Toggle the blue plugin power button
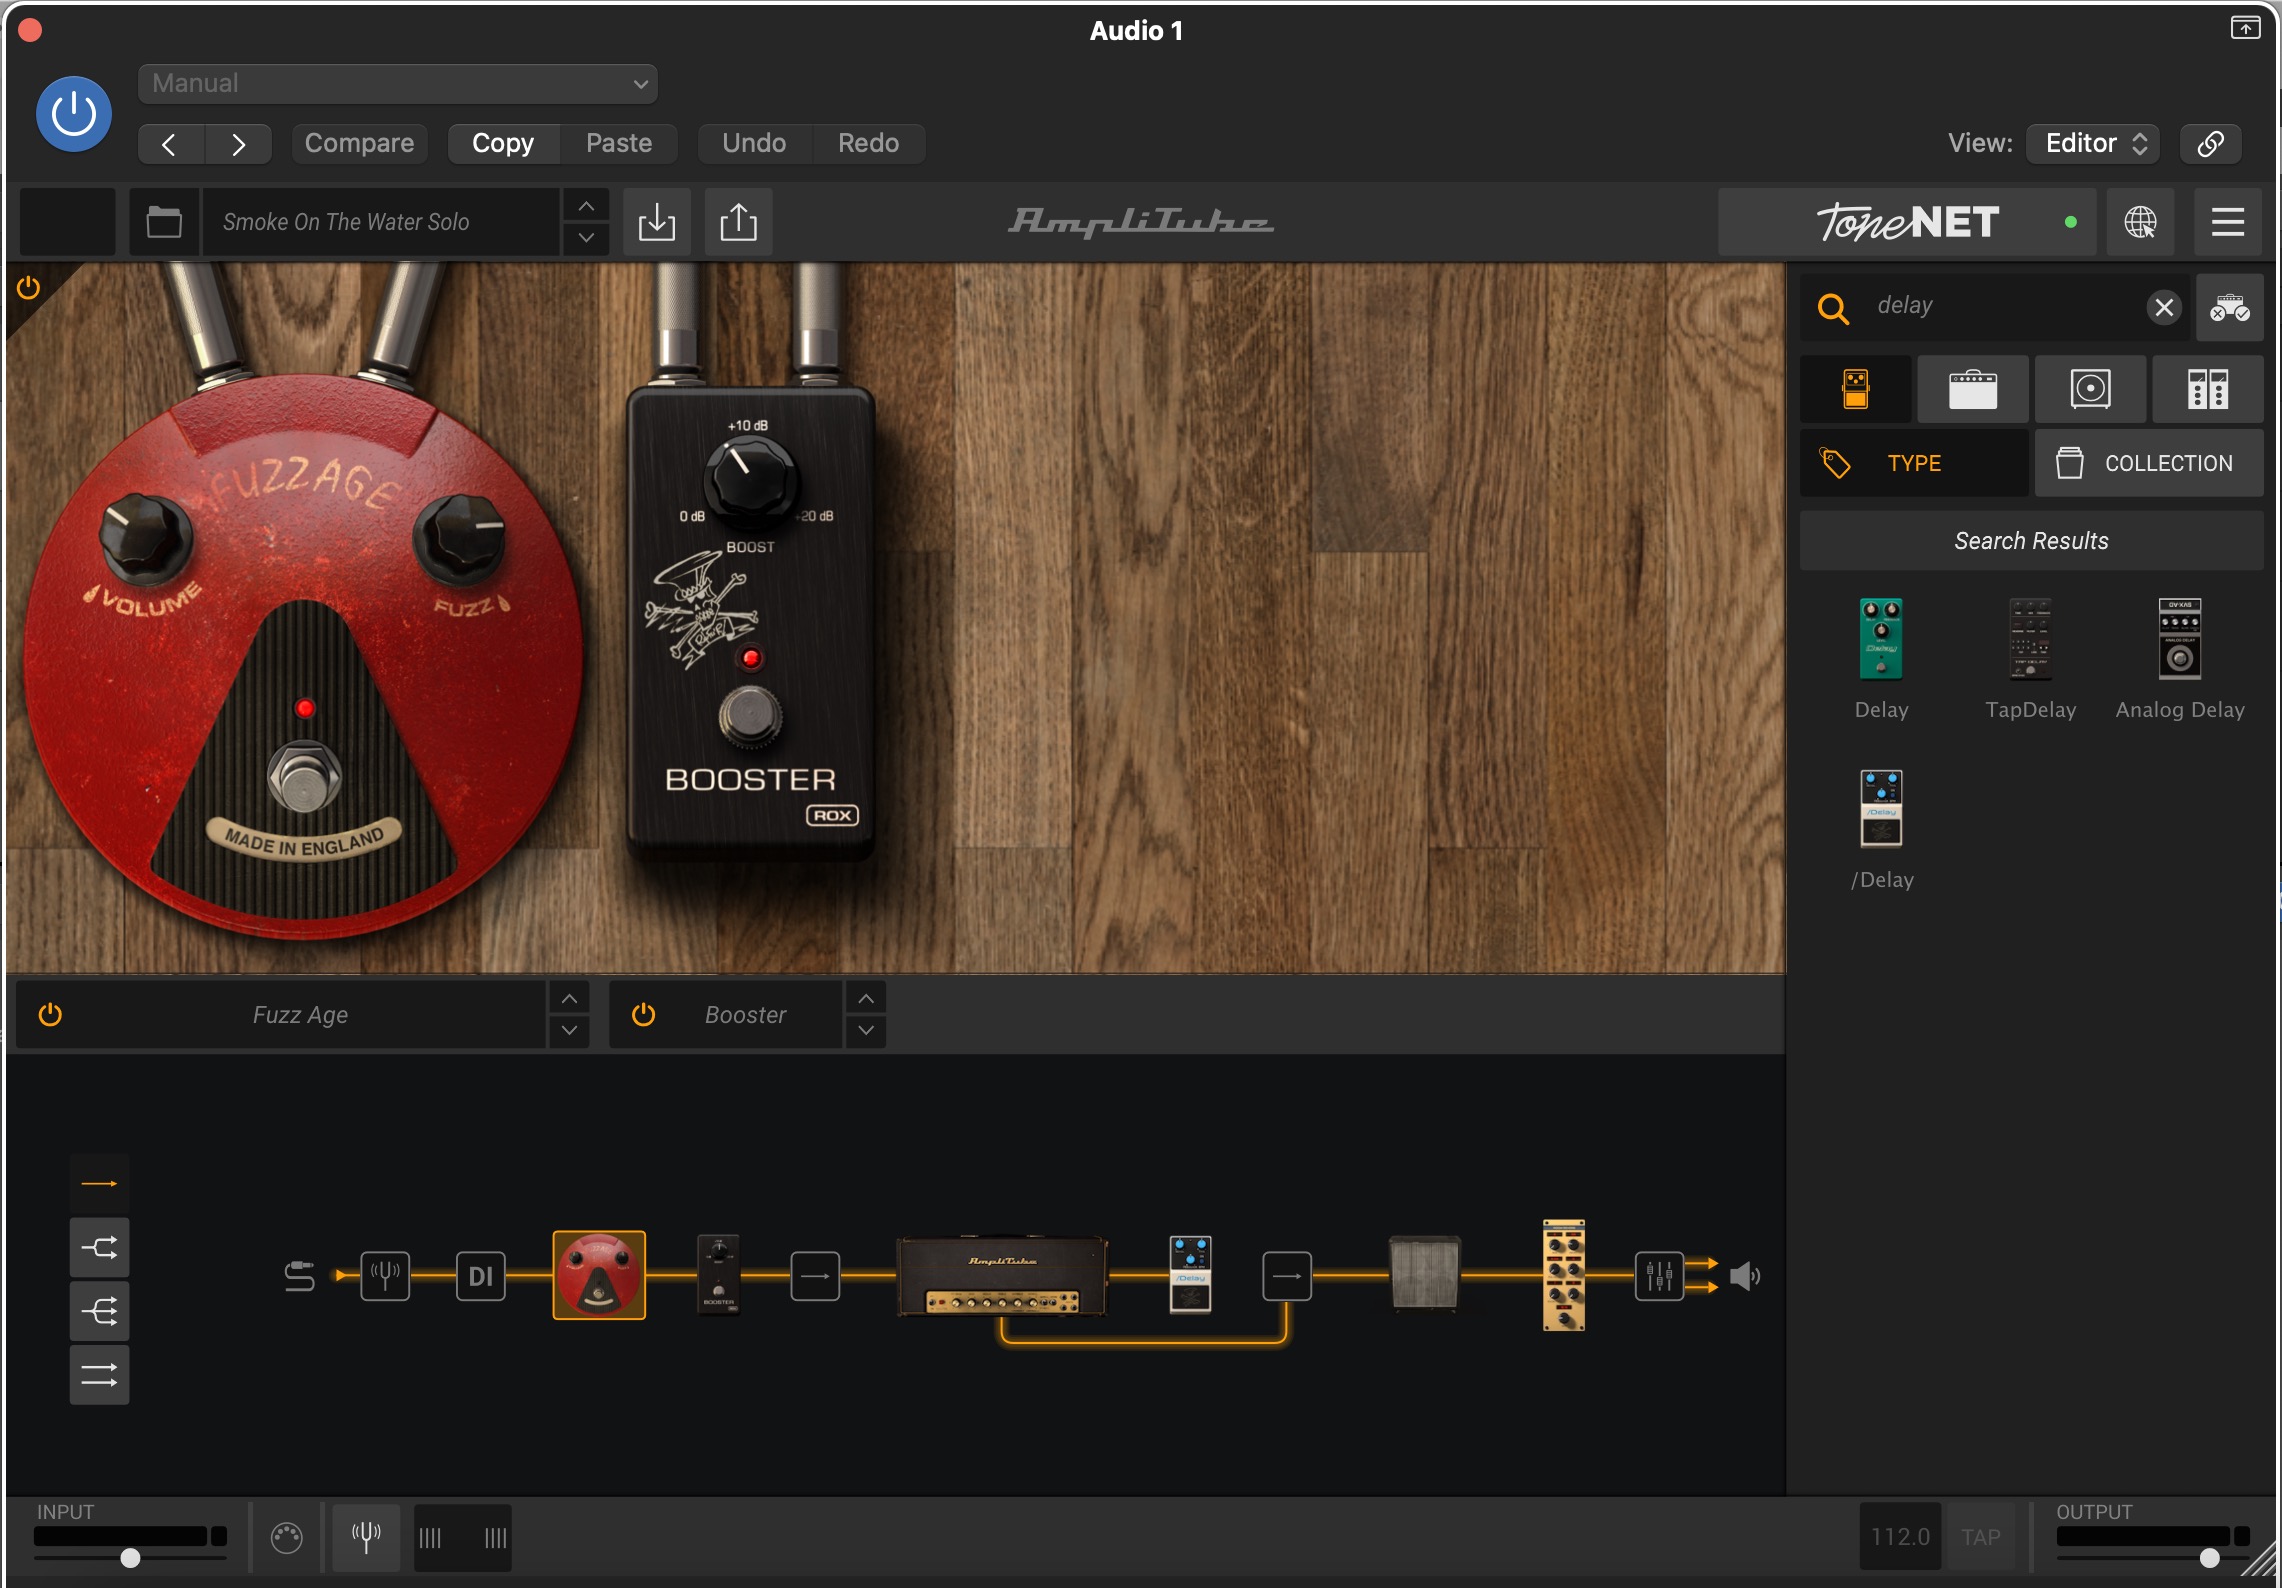 click(x=74, y=114)
